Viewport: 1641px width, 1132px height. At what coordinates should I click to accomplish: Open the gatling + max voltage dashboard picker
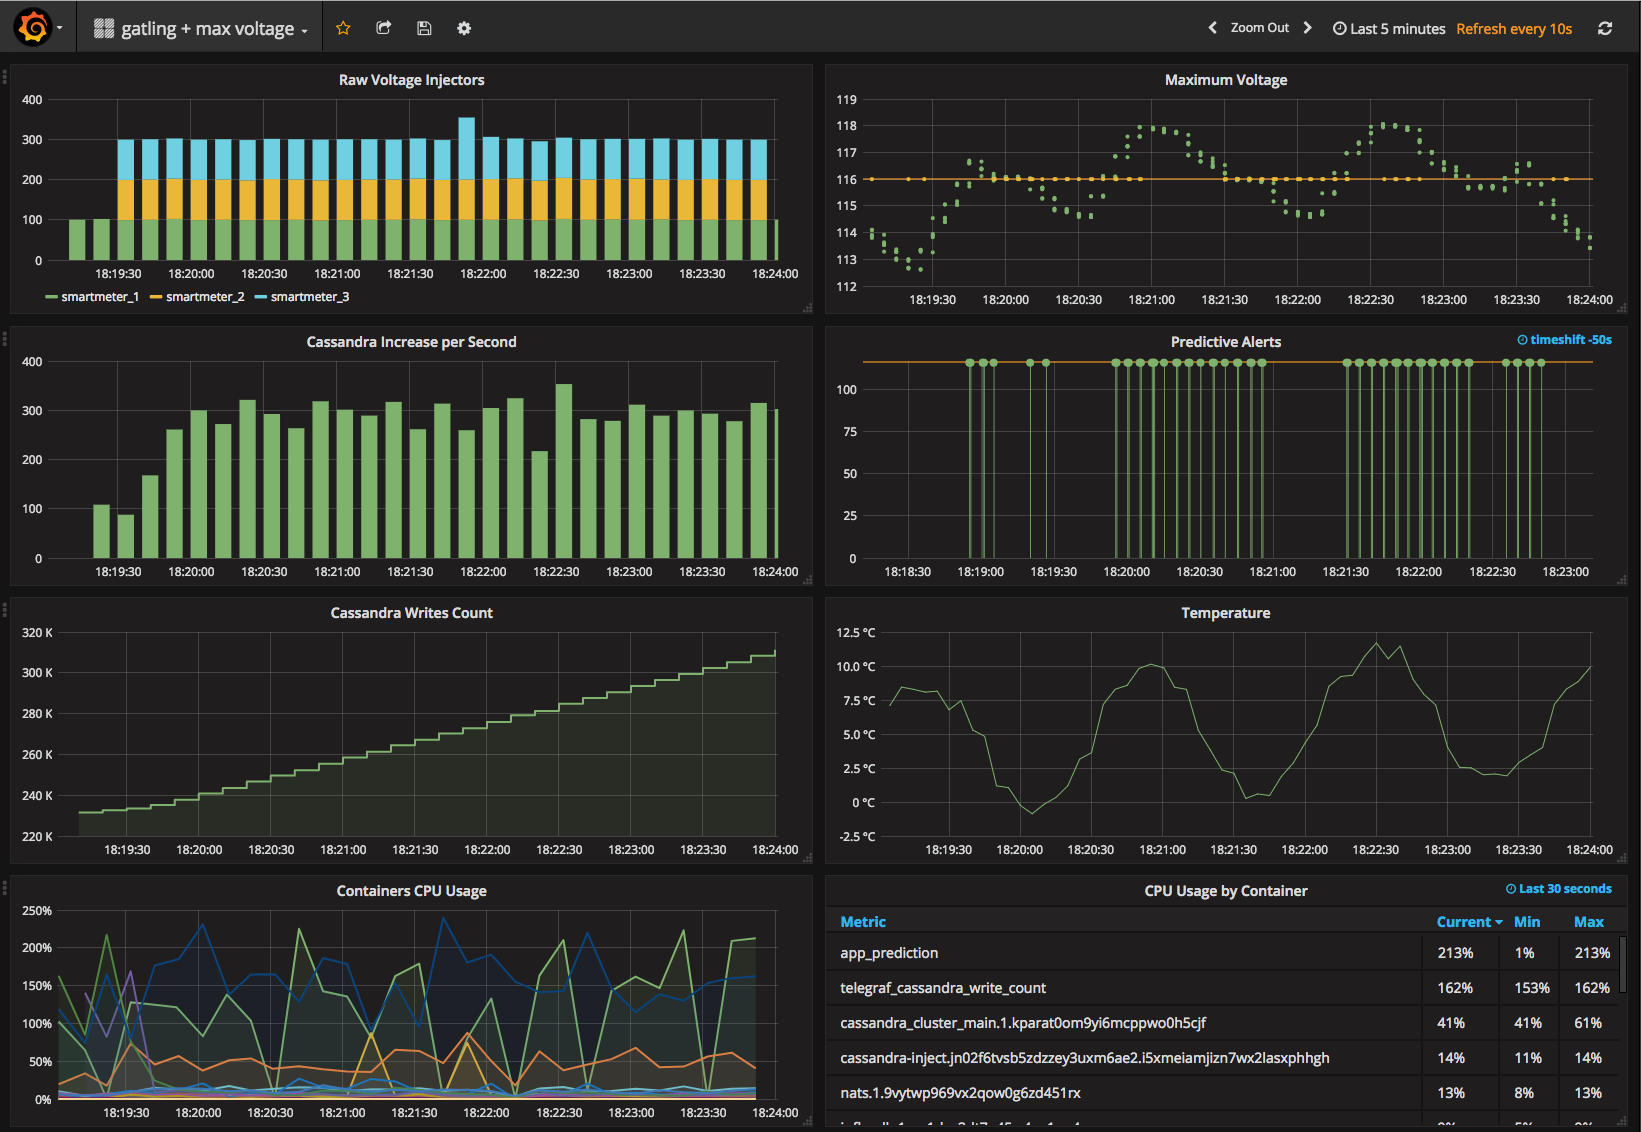point(201,29)
